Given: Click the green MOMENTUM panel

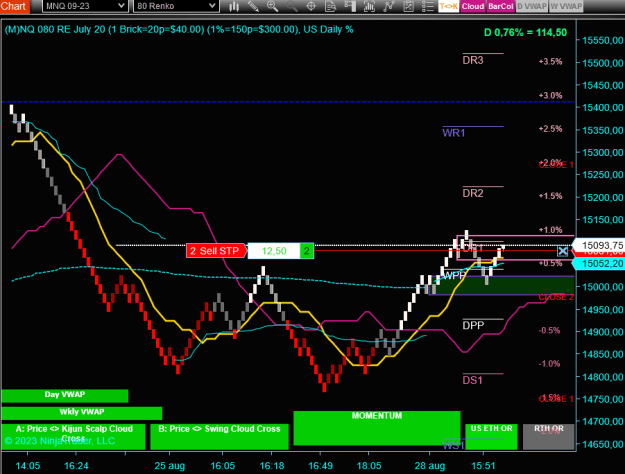Looking at the screenshot, I should pyautogui.click(x=377, y=428).
